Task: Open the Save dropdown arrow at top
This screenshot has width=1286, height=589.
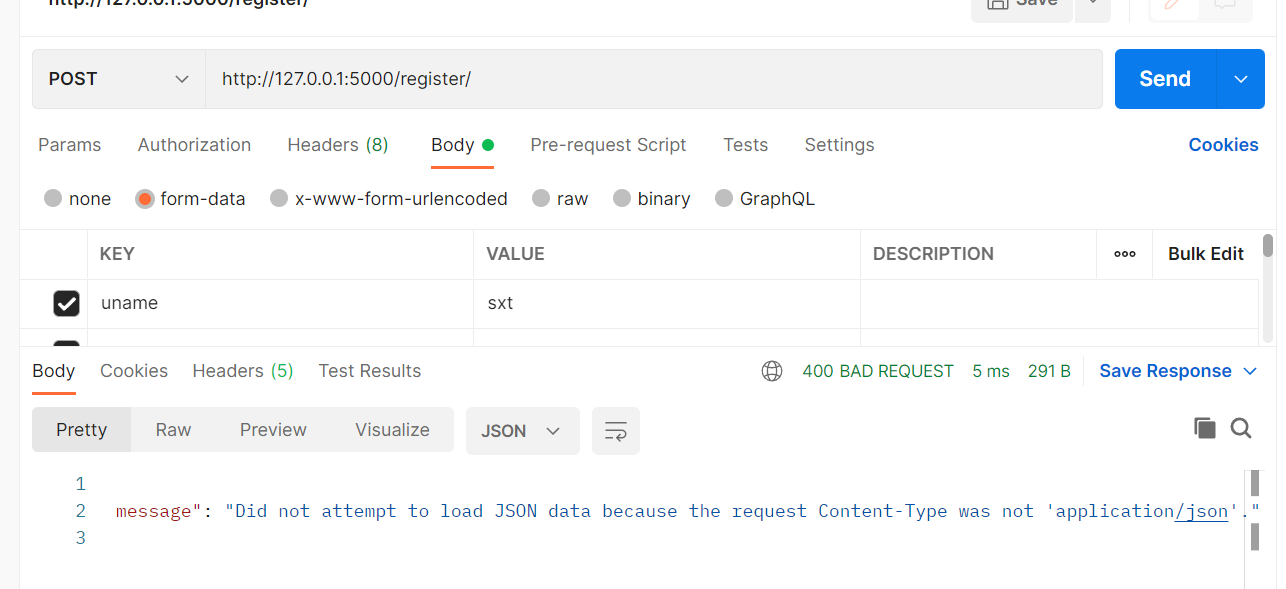Action: (1092, 4)
